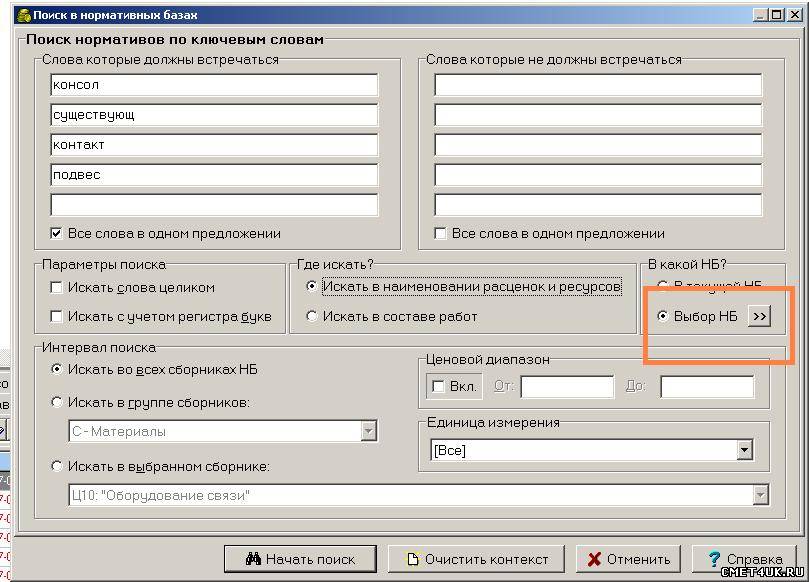Click the page icon on Очистить контекст
This screenshot has width=809, height=582.
coord(412,559)
